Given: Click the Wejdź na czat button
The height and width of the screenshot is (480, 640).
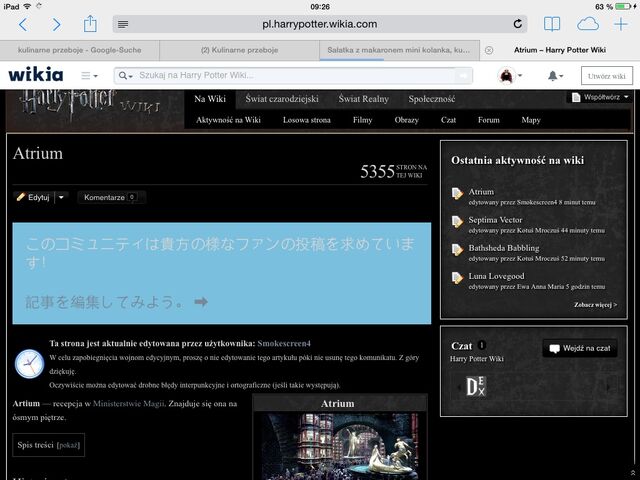Looking at the screenshot, I should (x=580, y=349).
